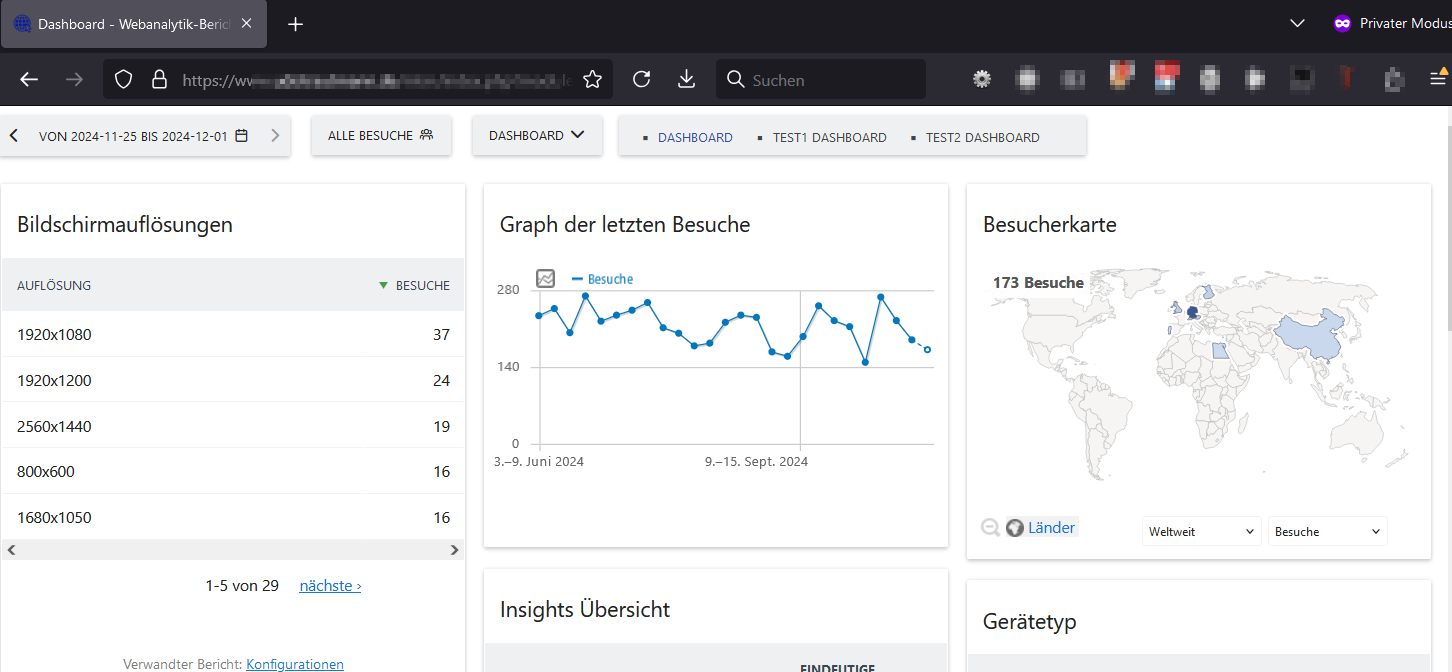Image resolution: width=1452 pixels, height=672 pixels.
Task: Open the Alle Besuche segment selector
Action: click(381, 136)
